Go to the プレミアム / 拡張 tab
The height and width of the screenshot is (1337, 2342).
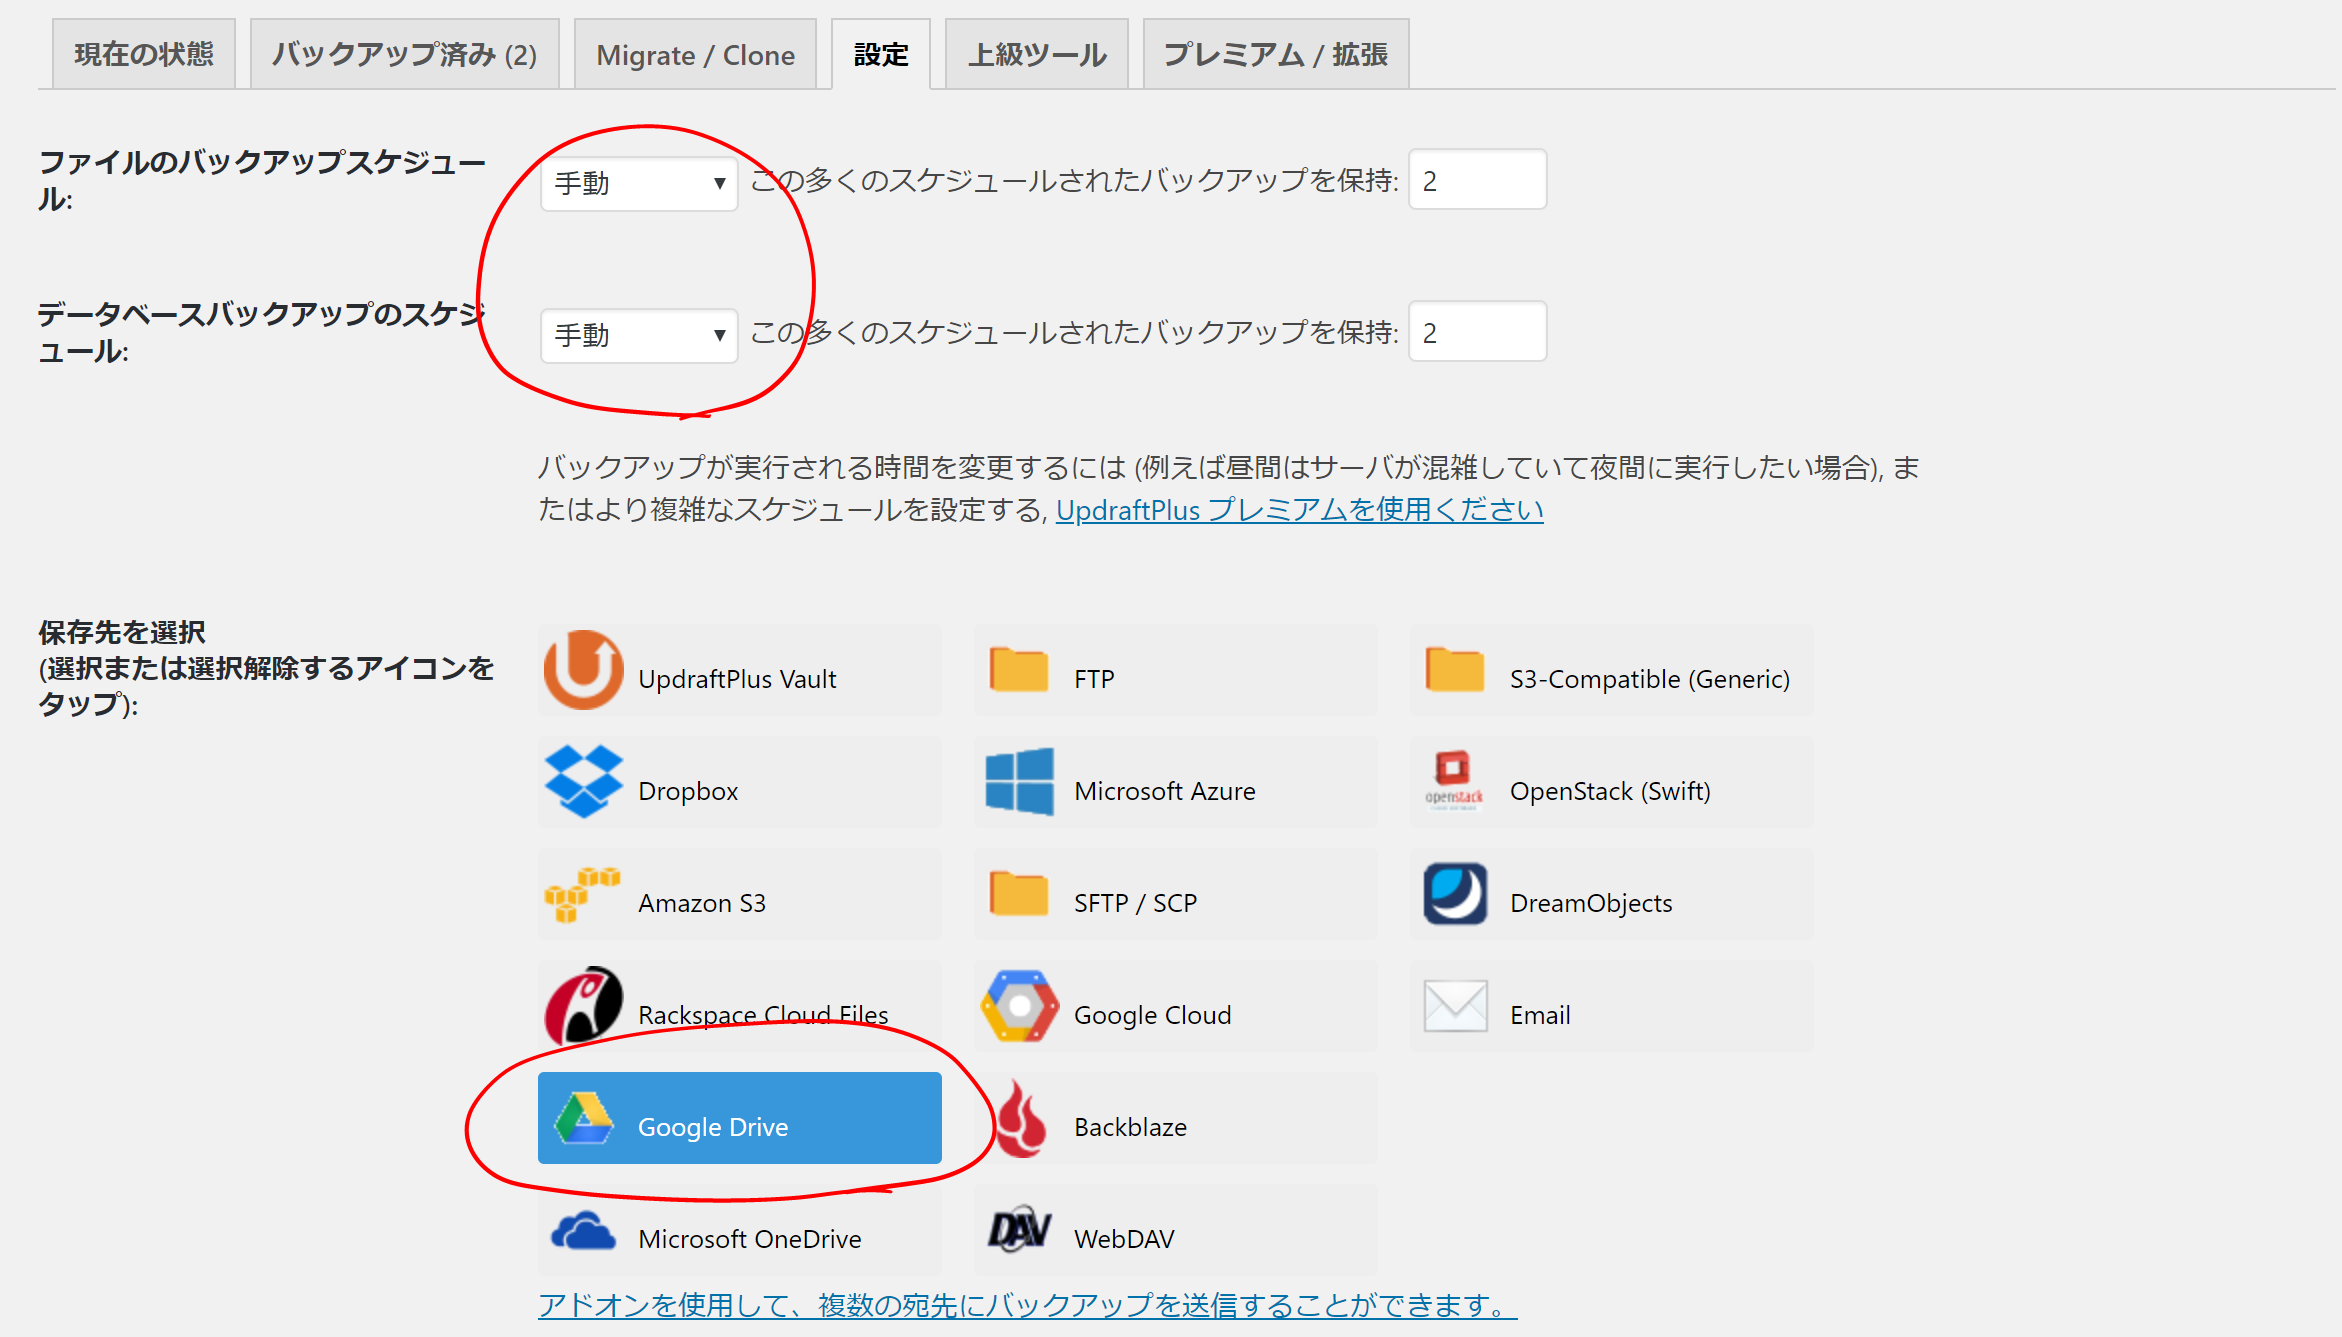[1276, 54]
